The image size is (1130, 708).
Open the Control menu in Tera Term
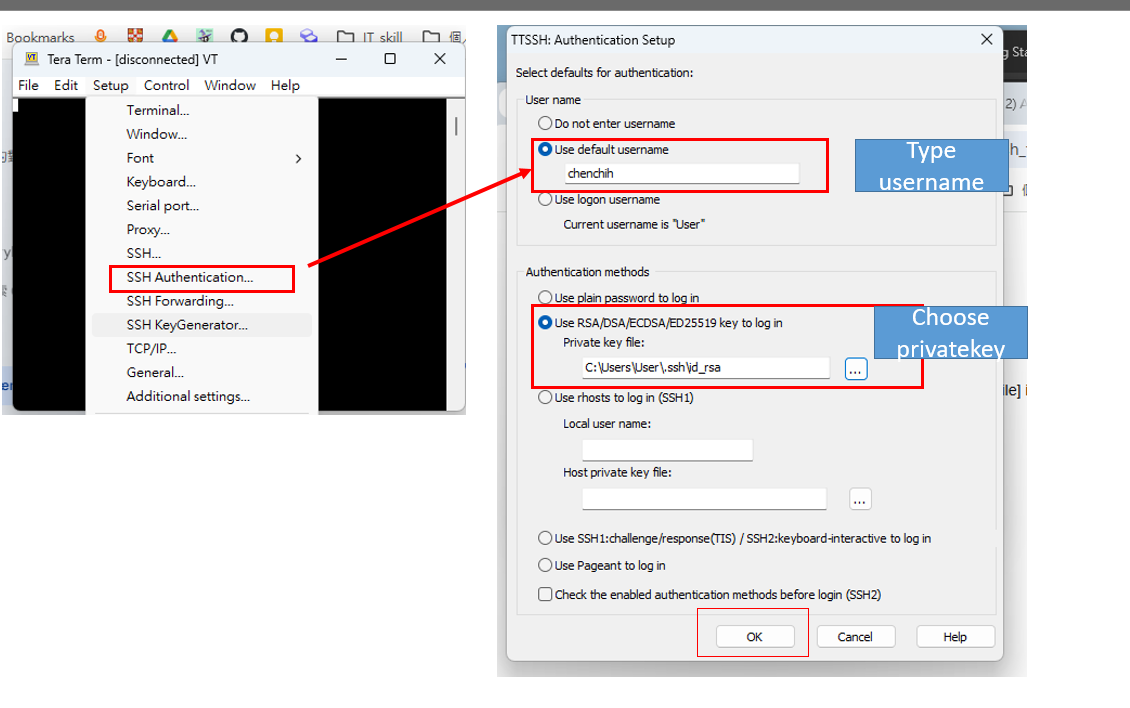click(166, 85)
